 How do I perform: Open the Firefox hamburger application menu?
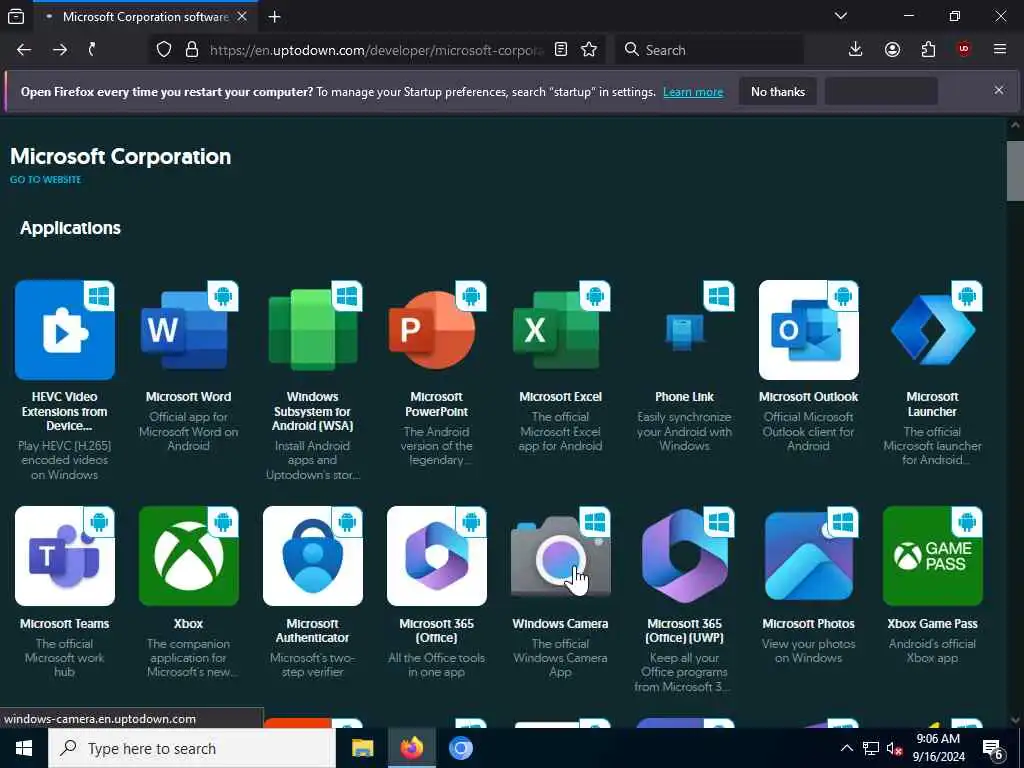(999, 49)
